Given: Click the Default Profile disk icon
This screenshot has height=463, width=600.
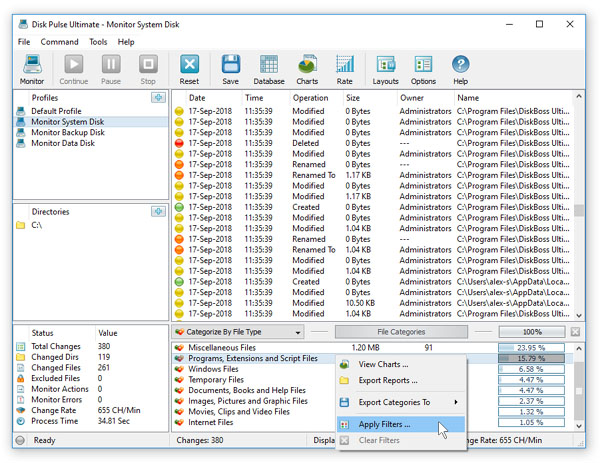Looking at the screenshot, I should click(x=21, y=111).
